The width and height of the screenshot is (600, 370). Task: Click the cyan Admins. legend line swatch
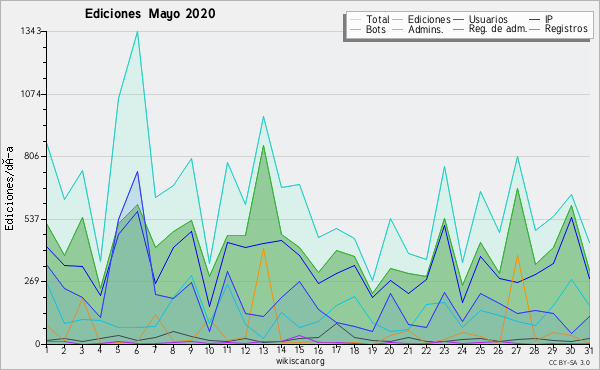[x=398, y=29]
